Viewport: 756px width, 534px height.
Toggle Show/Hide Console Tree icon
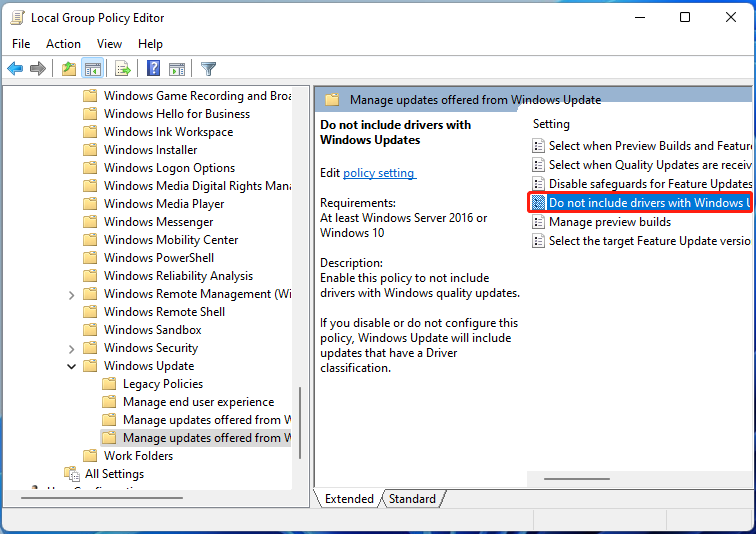tap(93, 68)
